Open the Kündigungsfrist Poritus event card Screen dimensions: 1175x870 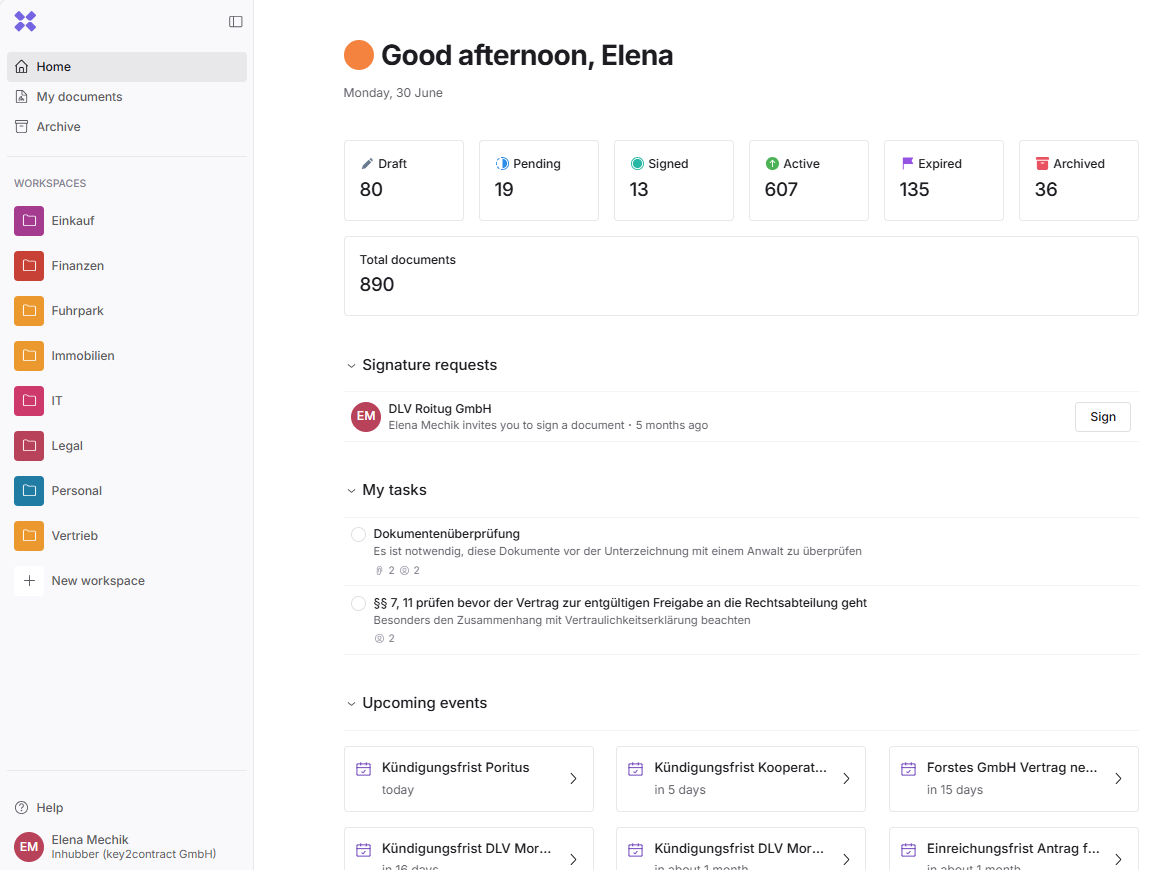[x=468, y=778]
